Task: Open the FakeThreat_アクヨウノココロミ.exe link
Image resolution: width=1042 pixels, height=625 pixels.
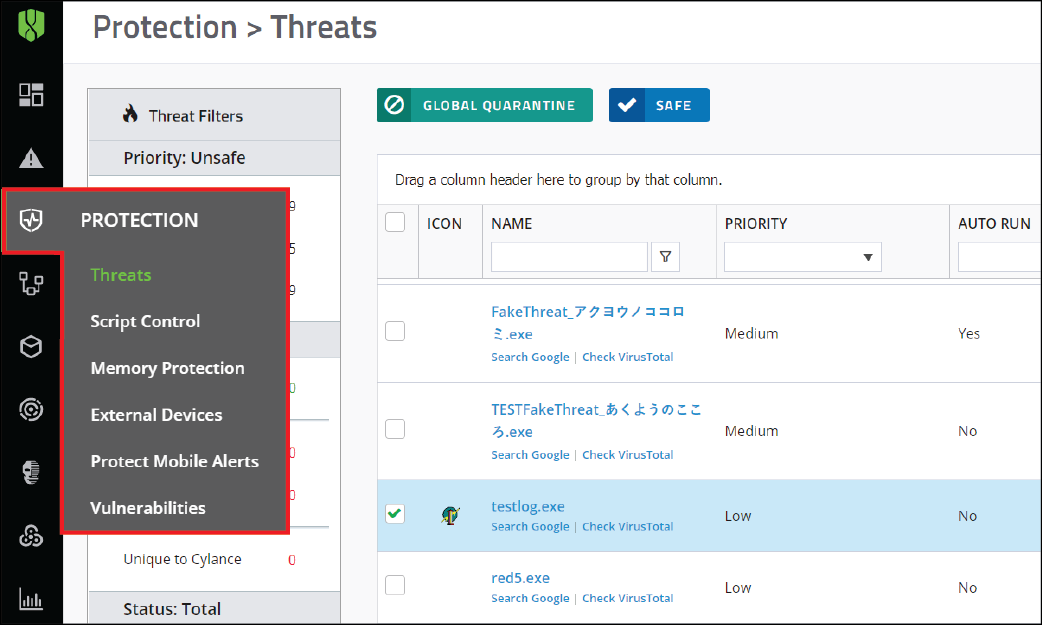Action: 588,322
